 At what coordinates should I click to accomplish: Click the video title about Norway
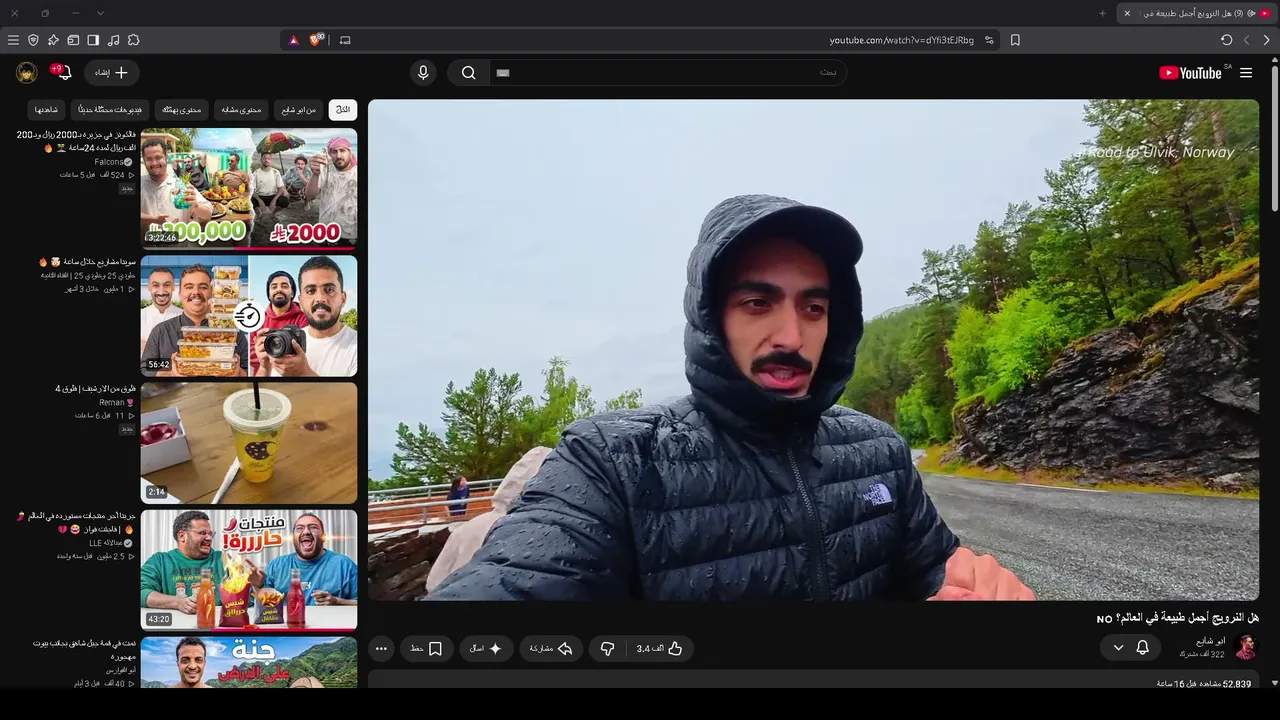[1177, 618]
